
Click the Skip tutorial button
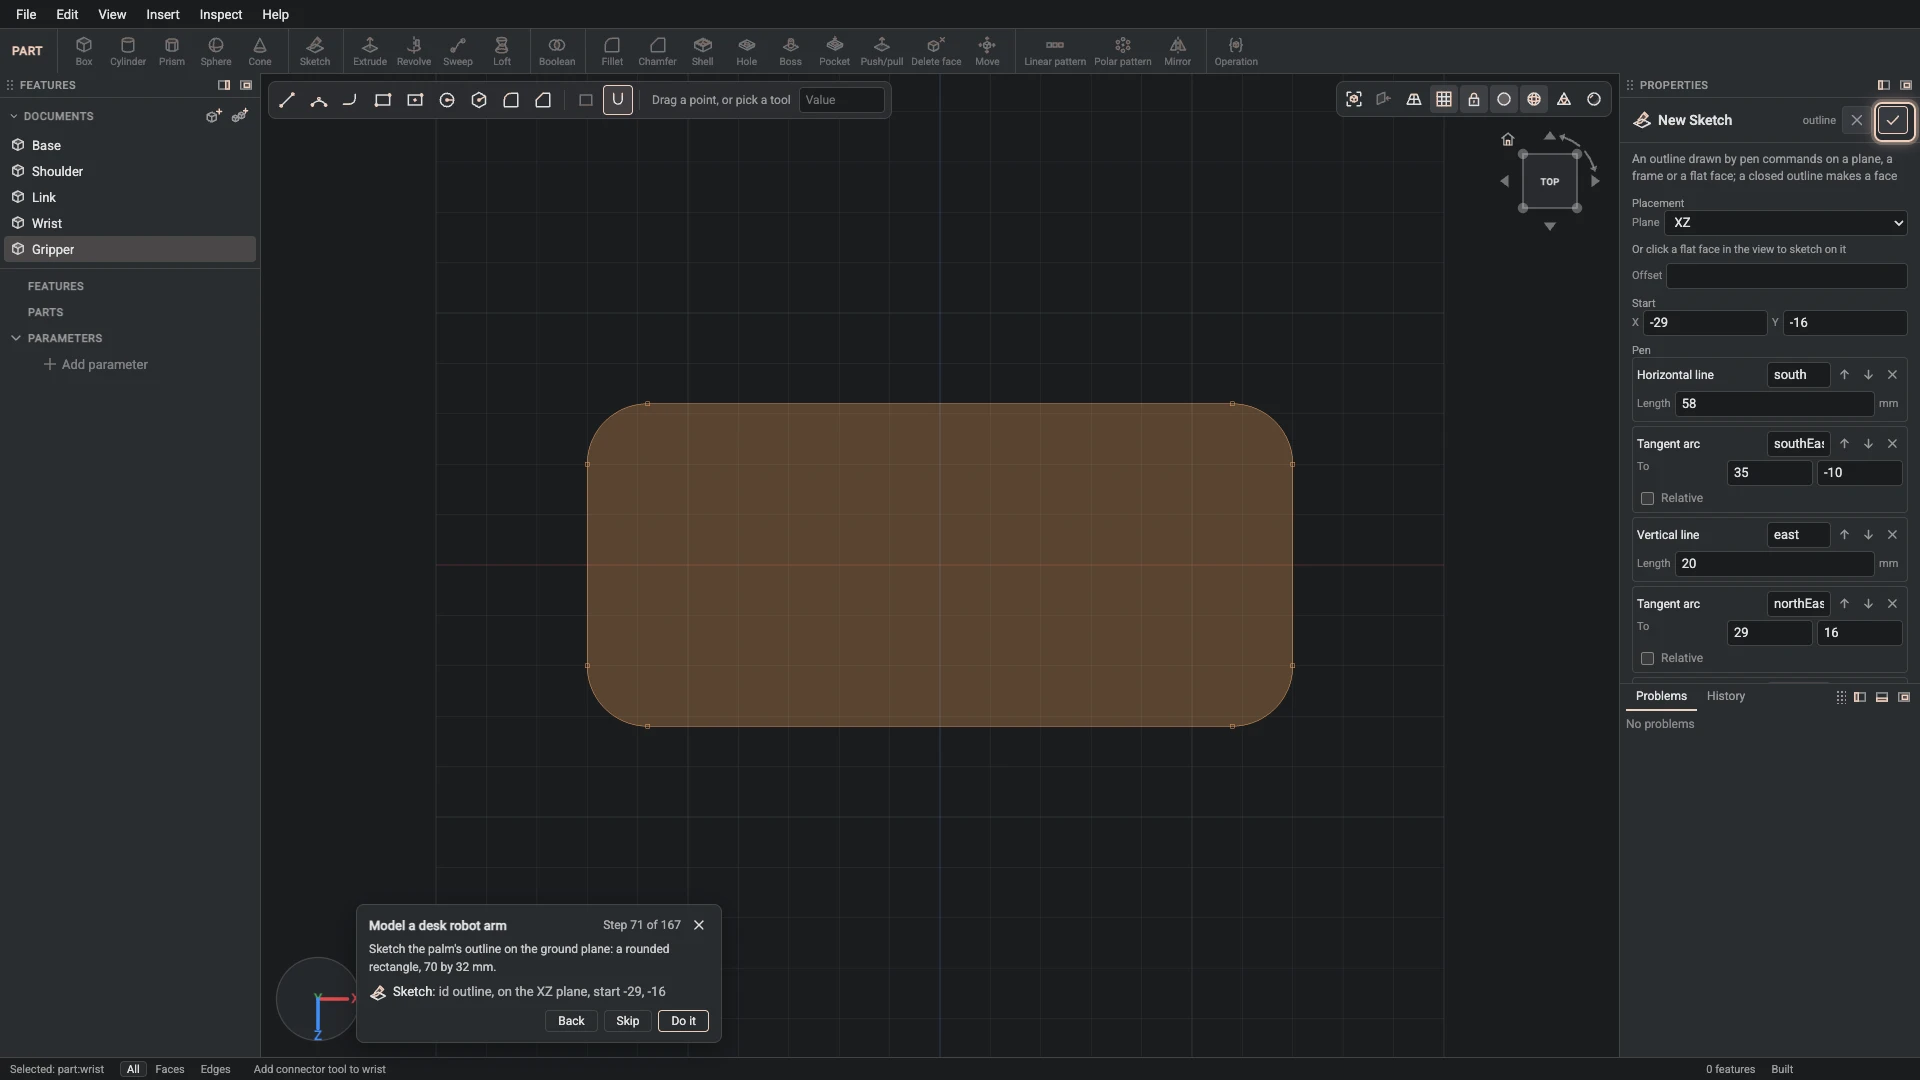[x=628, y=1021]
